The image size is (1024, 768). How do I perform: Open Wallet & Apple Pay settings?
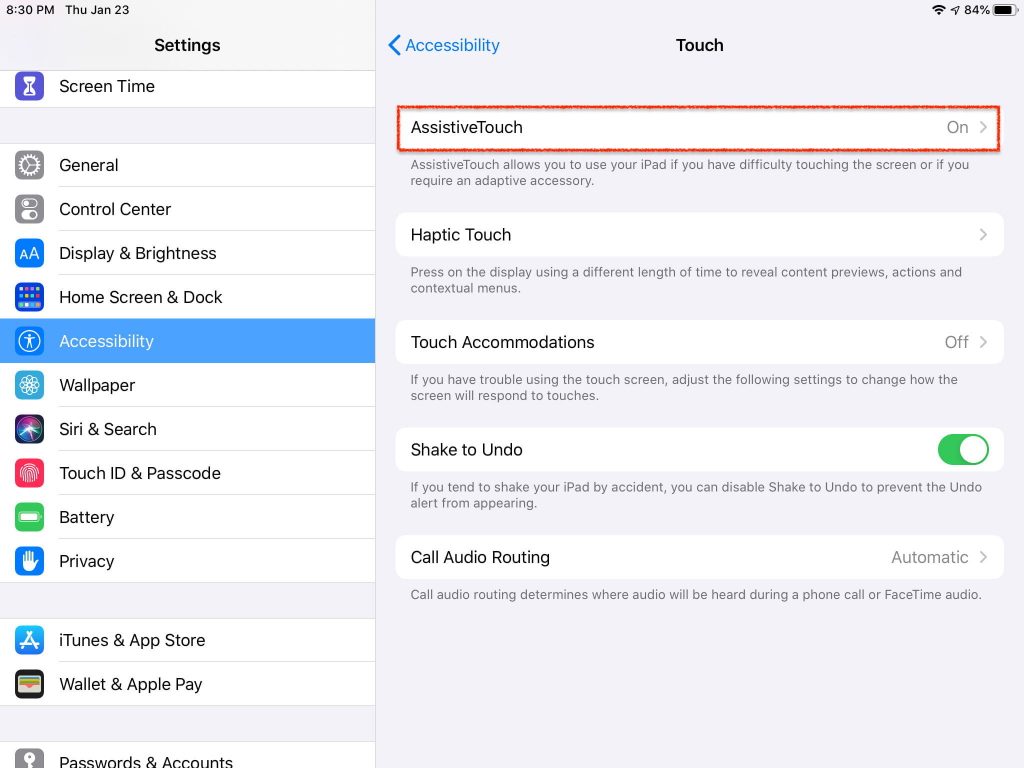[x=187, y=684]
